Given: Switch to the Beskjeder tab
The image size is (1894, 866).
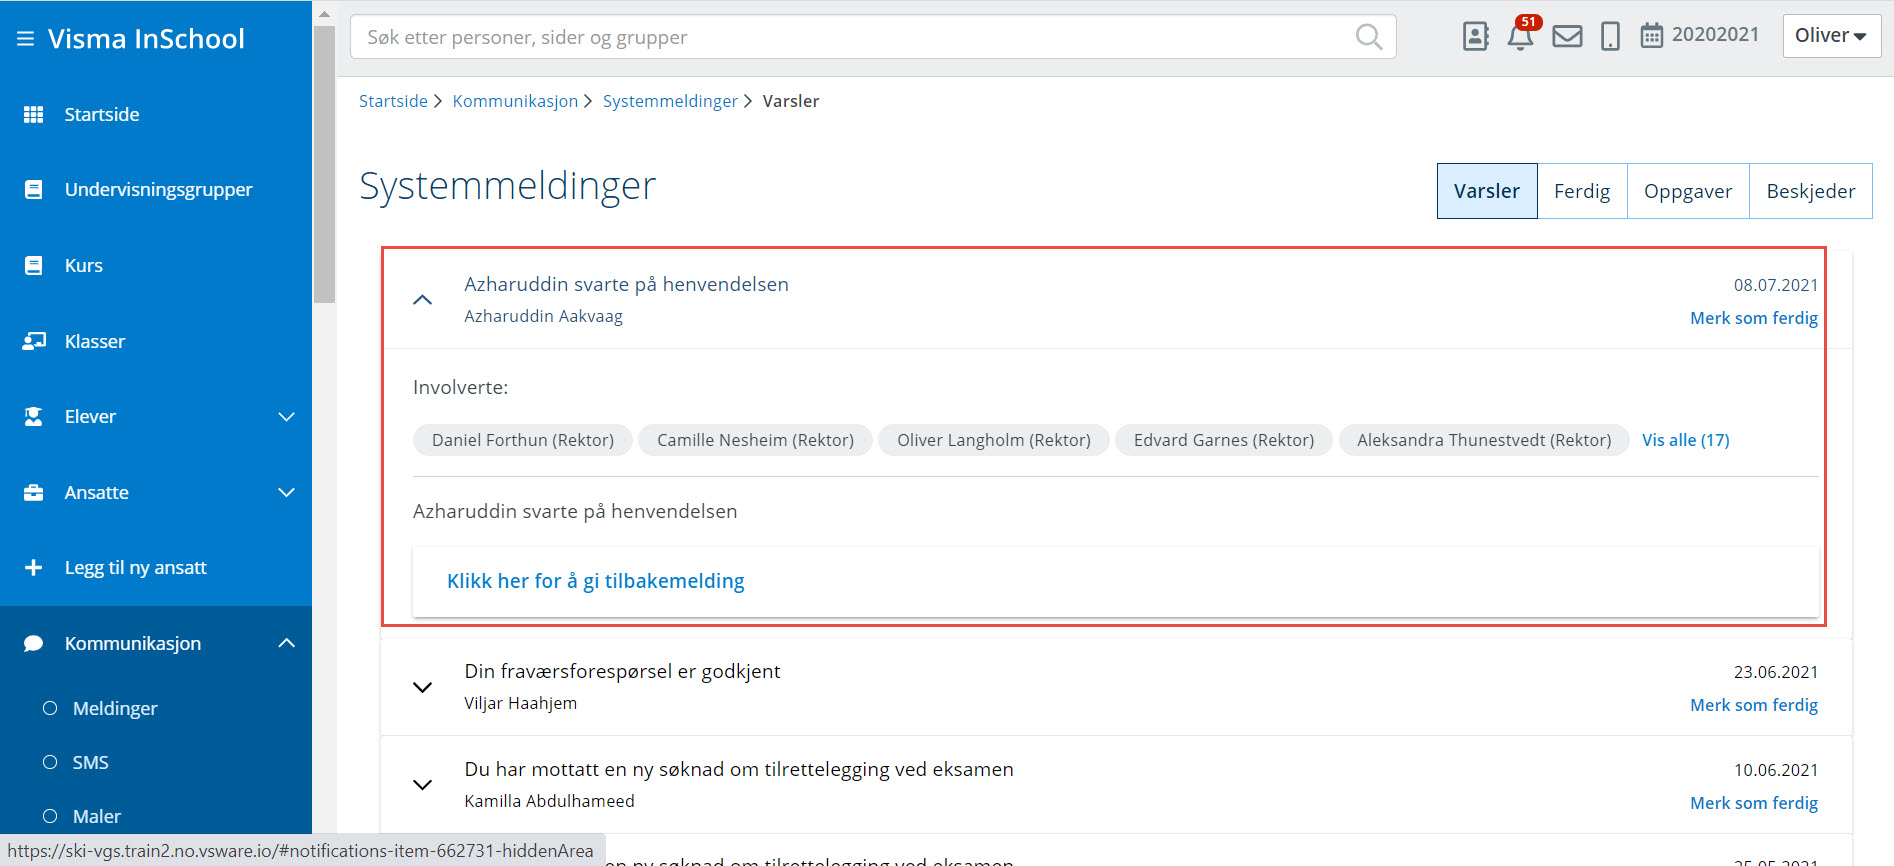Looking at the screenshot, I should (1811, 191).
